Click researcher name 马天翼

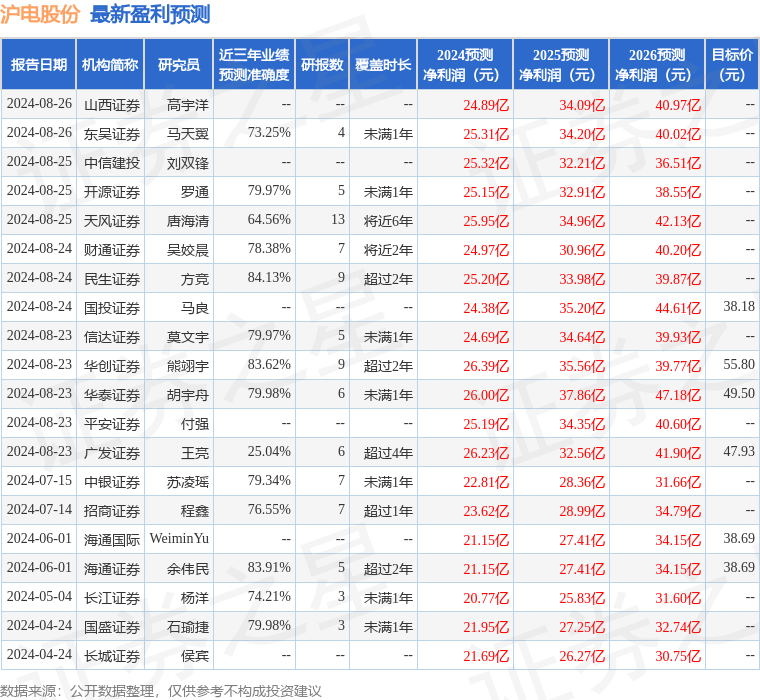click(x=188, y=134)
